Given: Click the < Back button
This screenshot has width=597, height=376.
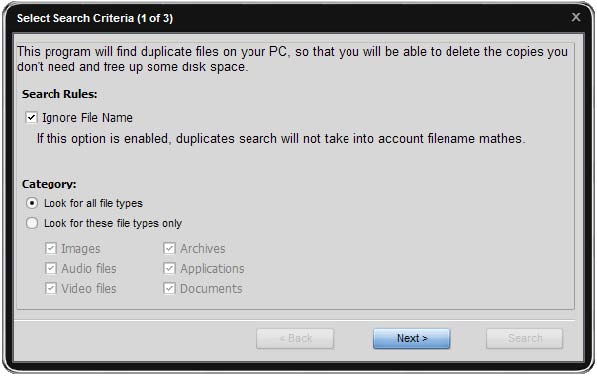Looking at the screenshot, I should pos(295,338).
